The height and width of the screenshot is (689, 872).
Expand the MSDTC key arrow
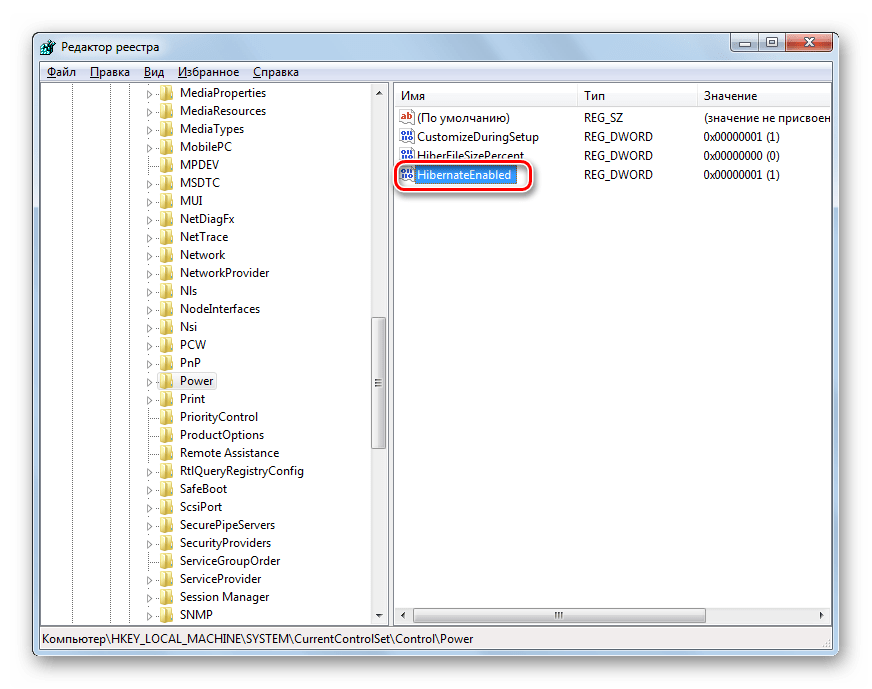coord(149,184)
